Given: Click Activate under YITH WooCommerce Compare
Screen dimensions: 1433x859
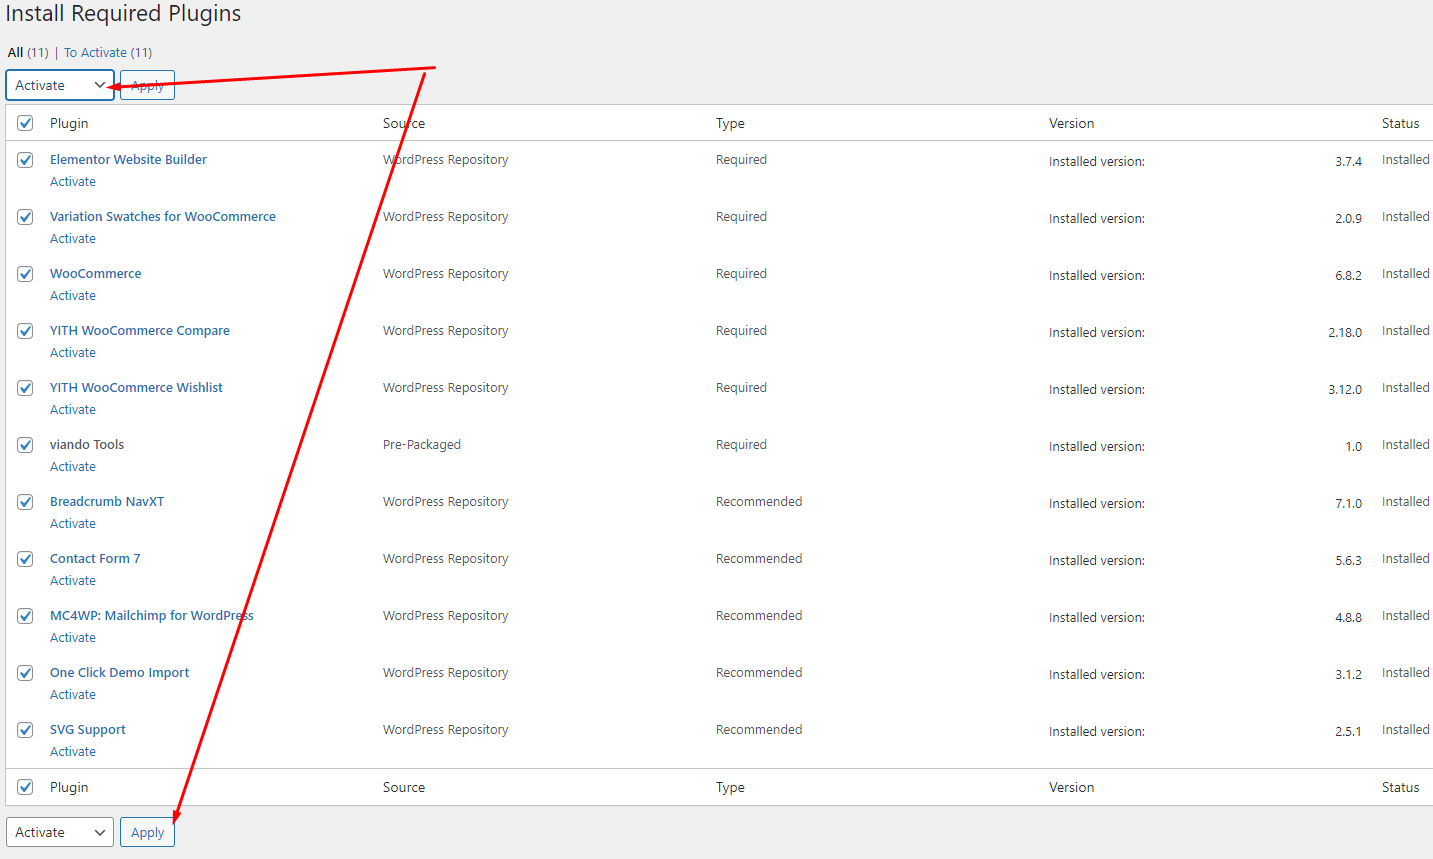Looking at the screenshot, I should [x=73, y=353].
